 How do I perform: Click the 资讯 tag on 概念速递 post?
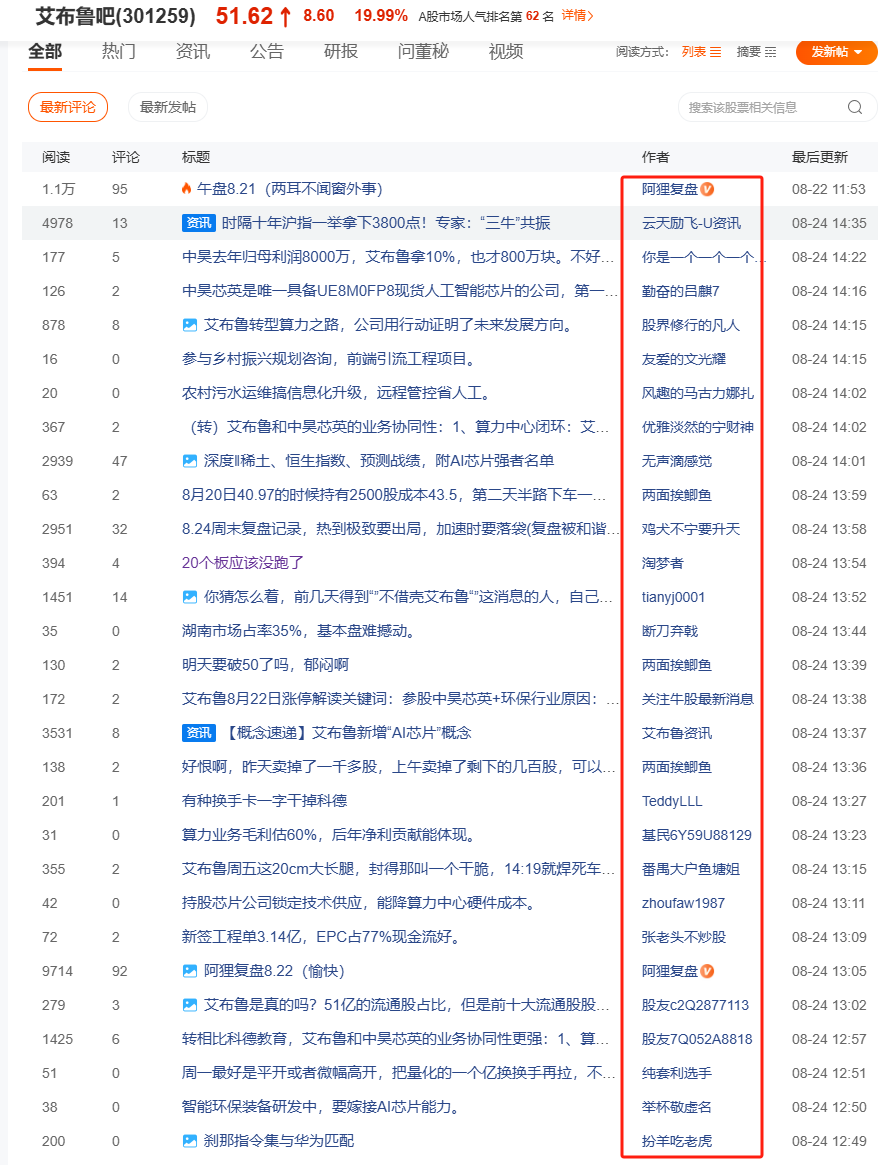tap(198, 733)
